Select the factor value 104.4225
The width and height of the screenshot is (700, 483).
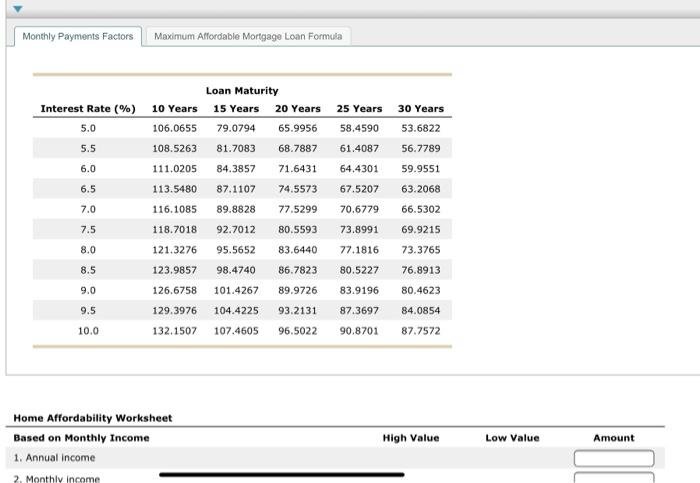pos(236,310)
